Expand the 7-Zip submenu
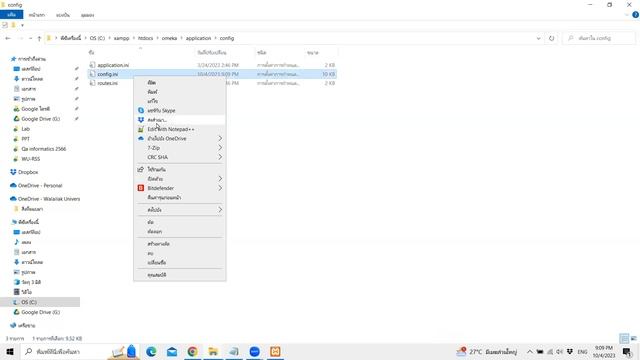 pos(180,148)
